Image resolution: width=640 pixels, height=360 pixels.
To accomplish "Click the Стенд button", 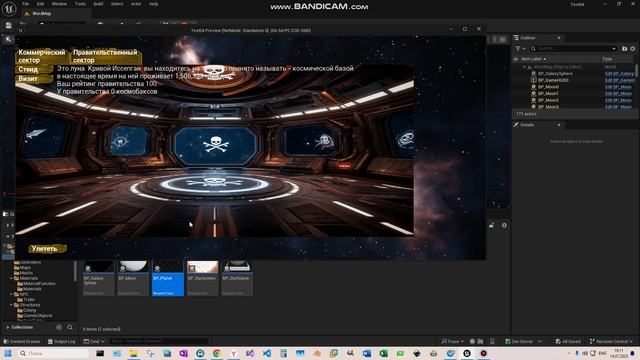I will click(33, 70).
